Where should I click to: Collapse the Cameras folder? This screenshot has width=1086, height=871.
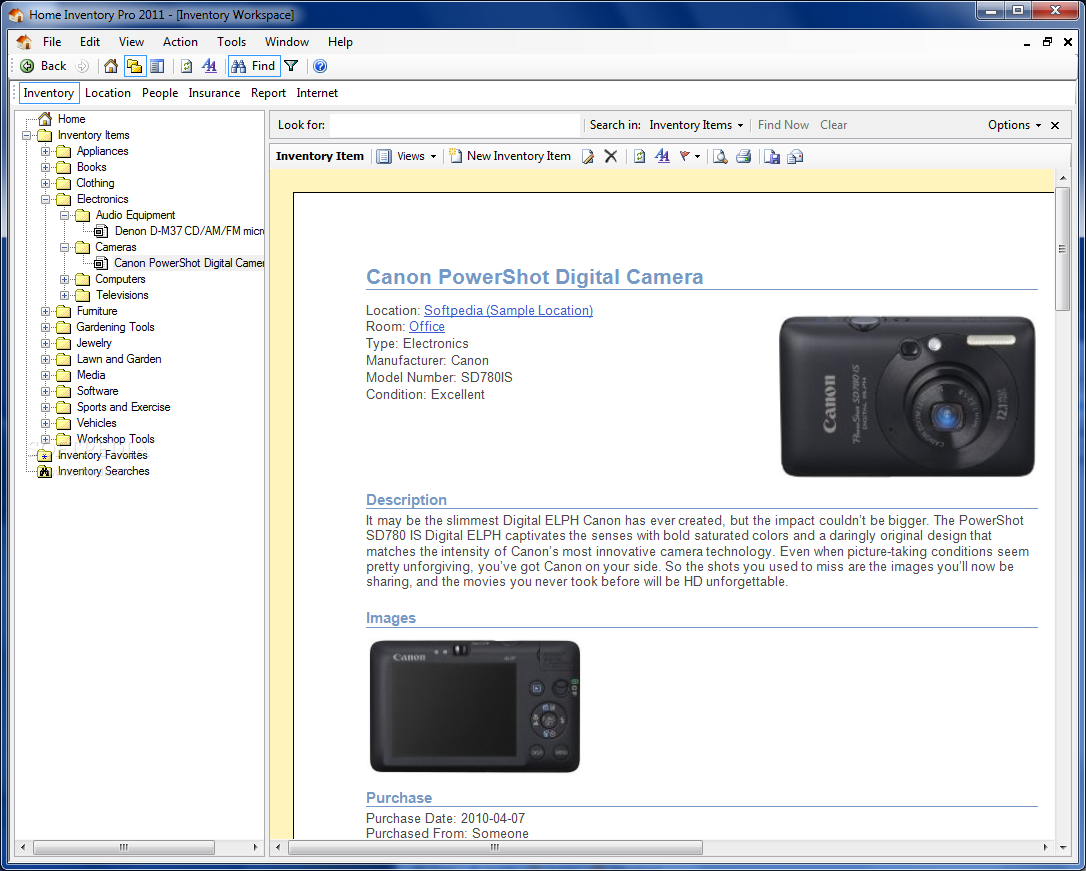64,247
